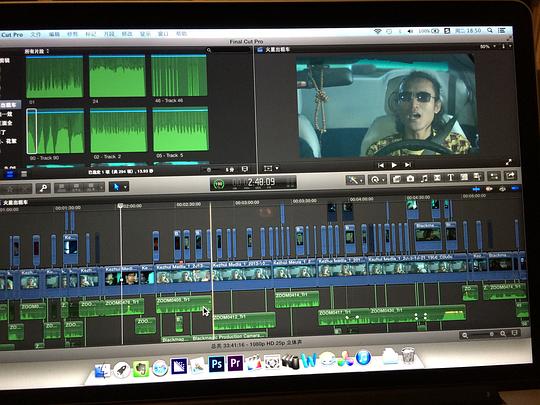This screenshot has height=405, width=540.
Task: Toggle timeline skimming
Action: (476, 189)
